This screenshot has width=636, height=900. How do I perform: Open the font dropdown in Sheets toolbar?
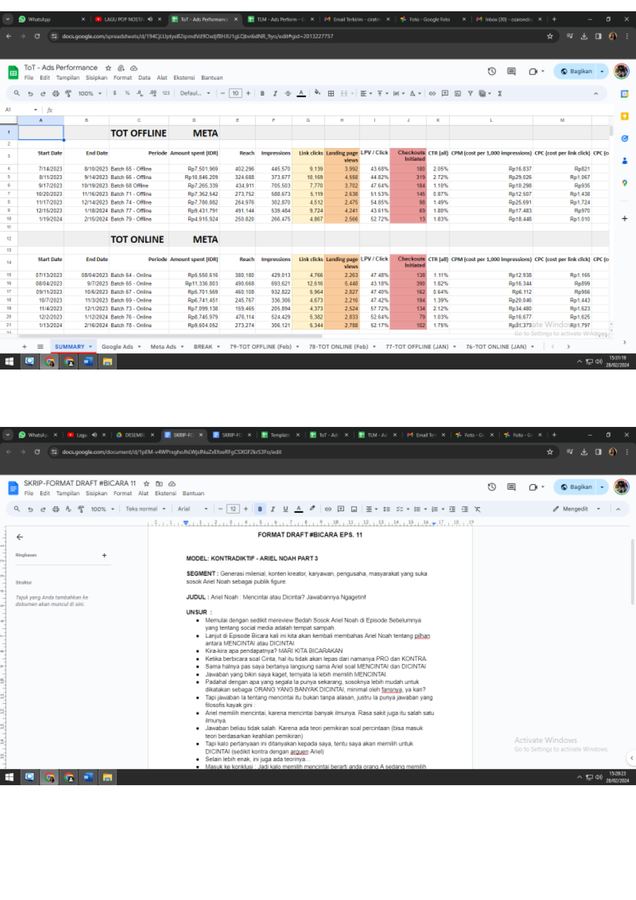coord(195,93)
